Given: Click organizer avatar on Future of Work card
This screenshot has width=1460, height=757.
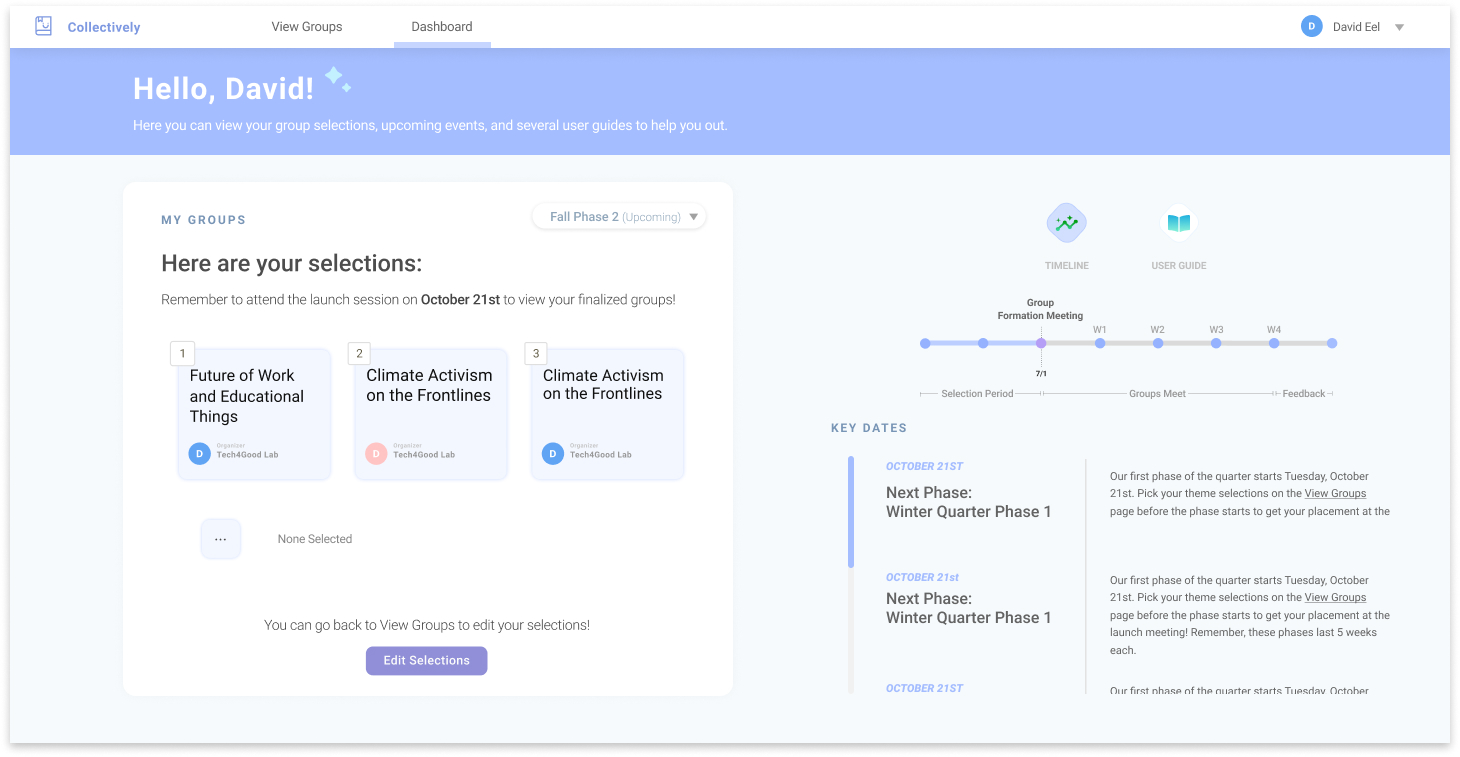Looking at the screenshot, I should coord(199,454).
